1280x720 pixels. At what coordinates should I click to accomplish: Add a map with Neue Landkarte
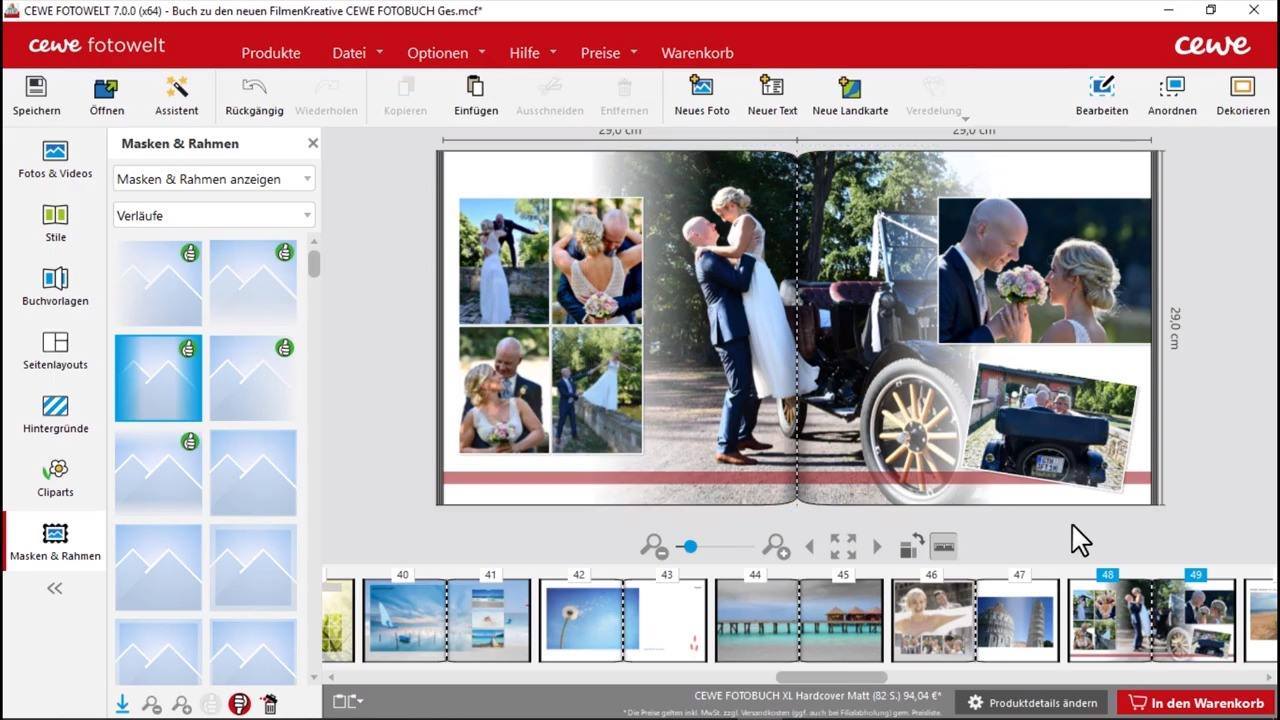850,96
